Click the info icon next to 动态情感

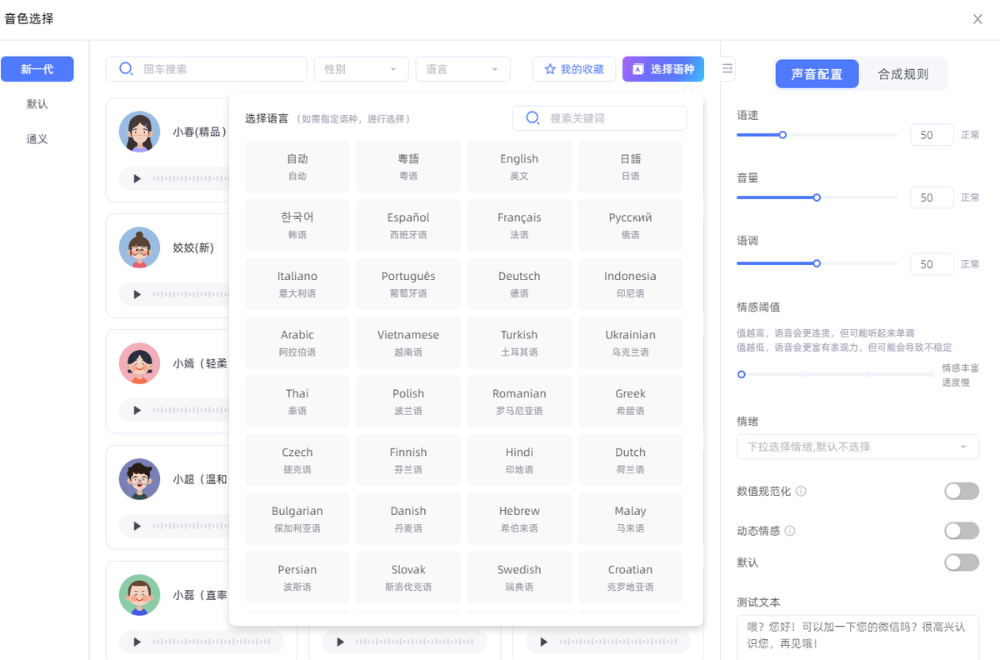pos(790,531)
